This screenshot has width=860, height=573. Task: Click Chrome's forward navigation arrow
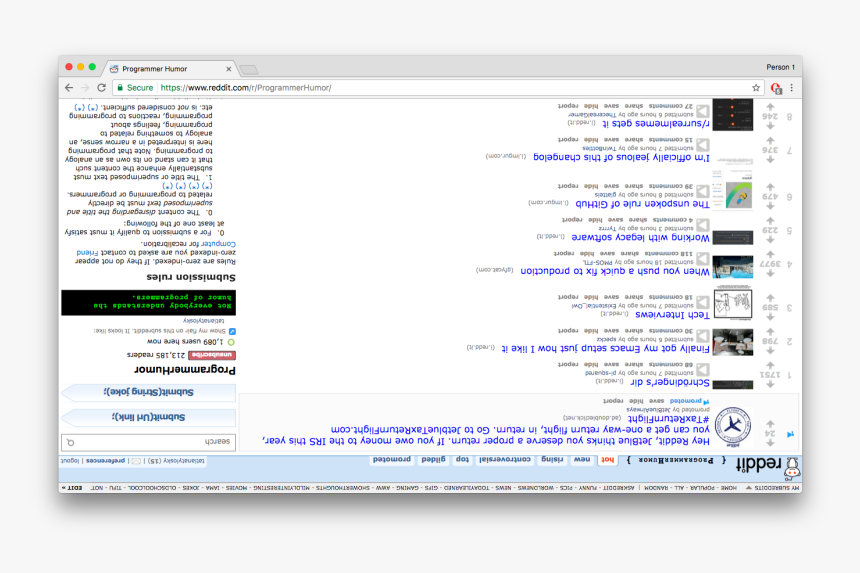tap(85, 88)
